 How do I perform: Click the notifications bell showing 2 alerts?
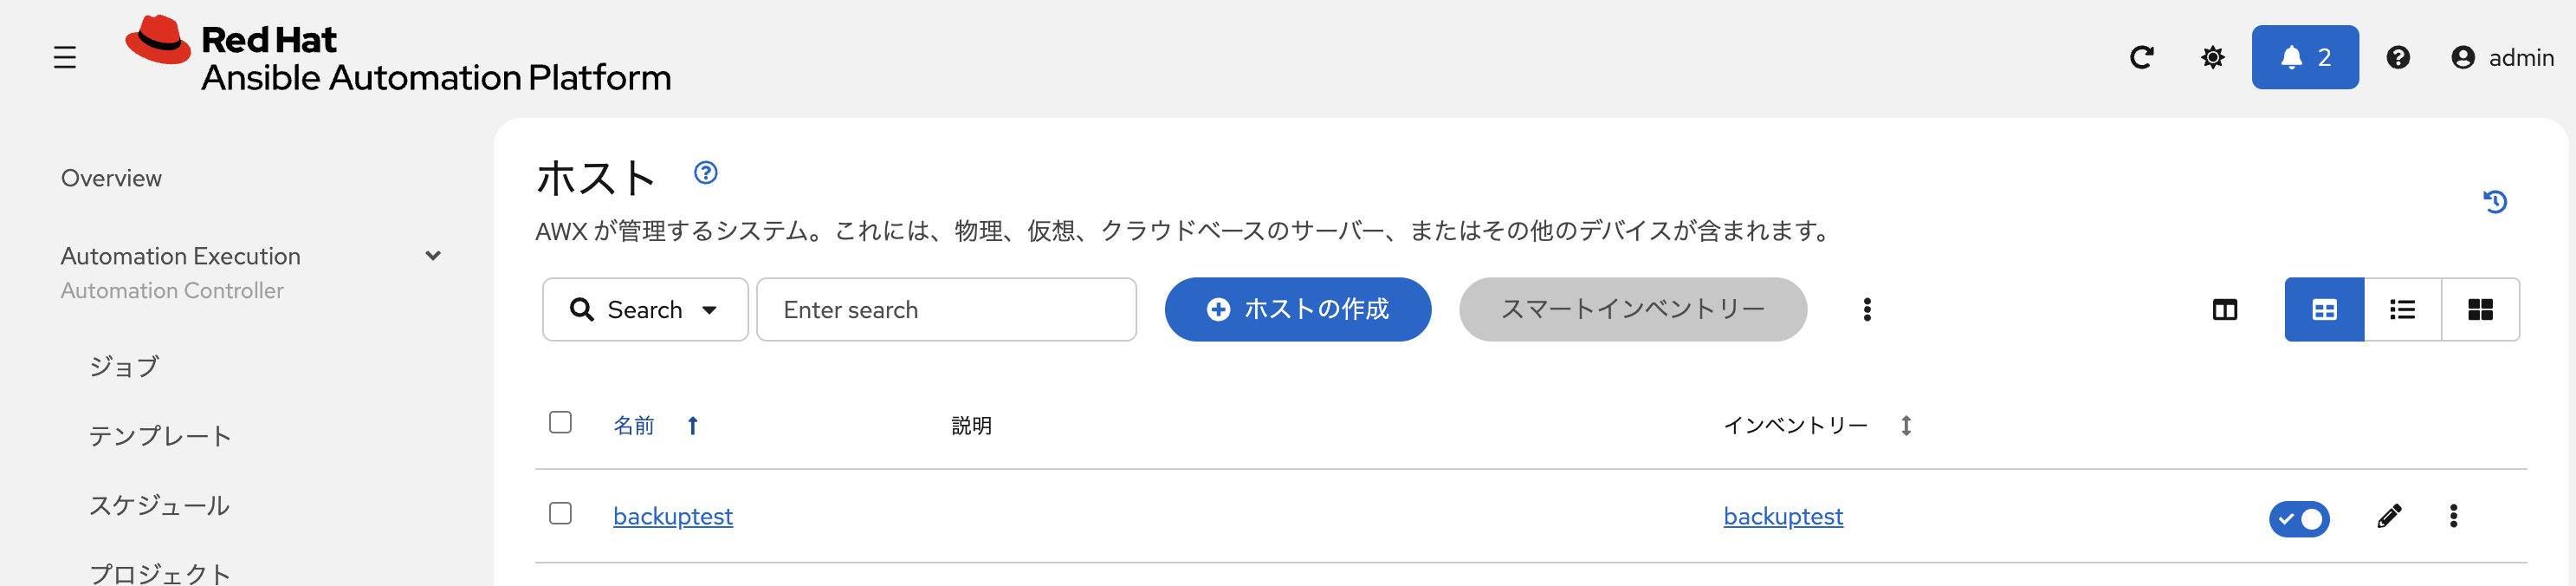coord(2304,57)
